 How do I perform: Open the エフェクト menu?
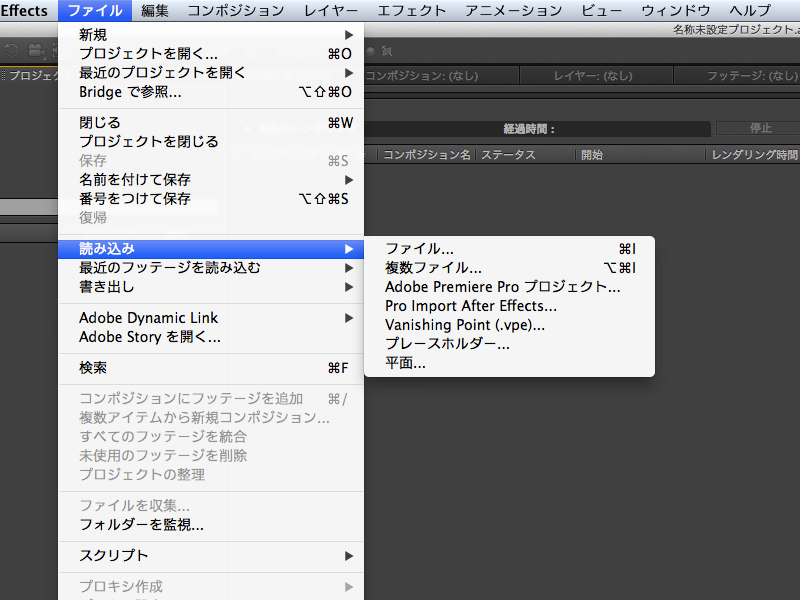click(411, 10)
